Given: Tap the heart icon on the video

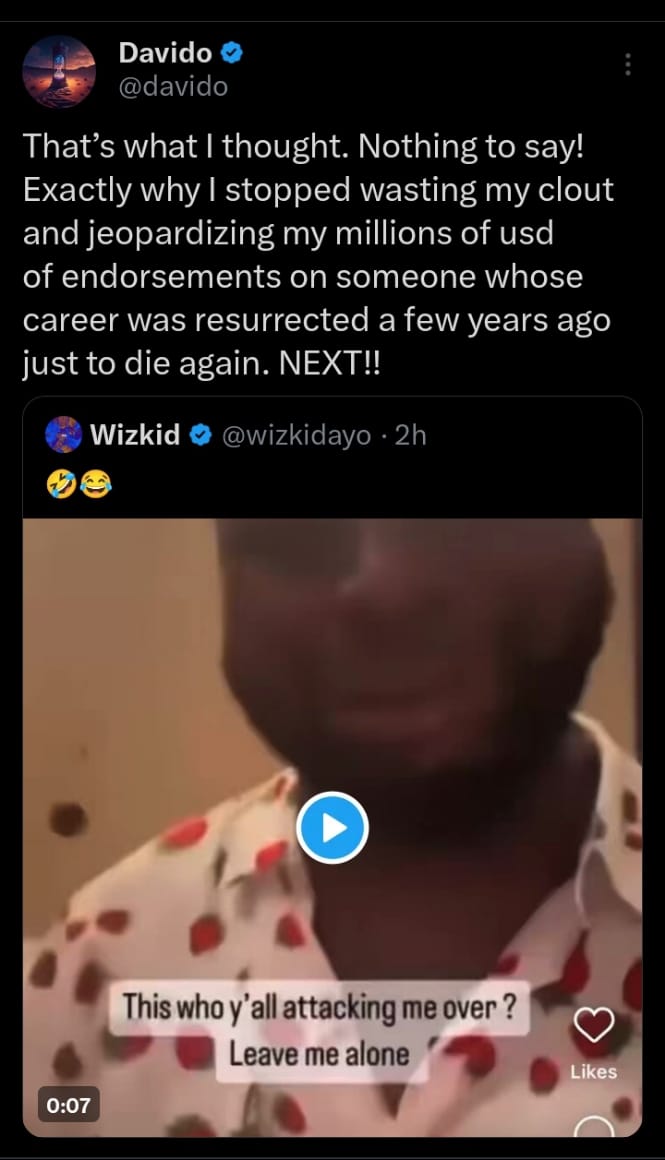Looking at the screenshot, I should pos(594,1026).
